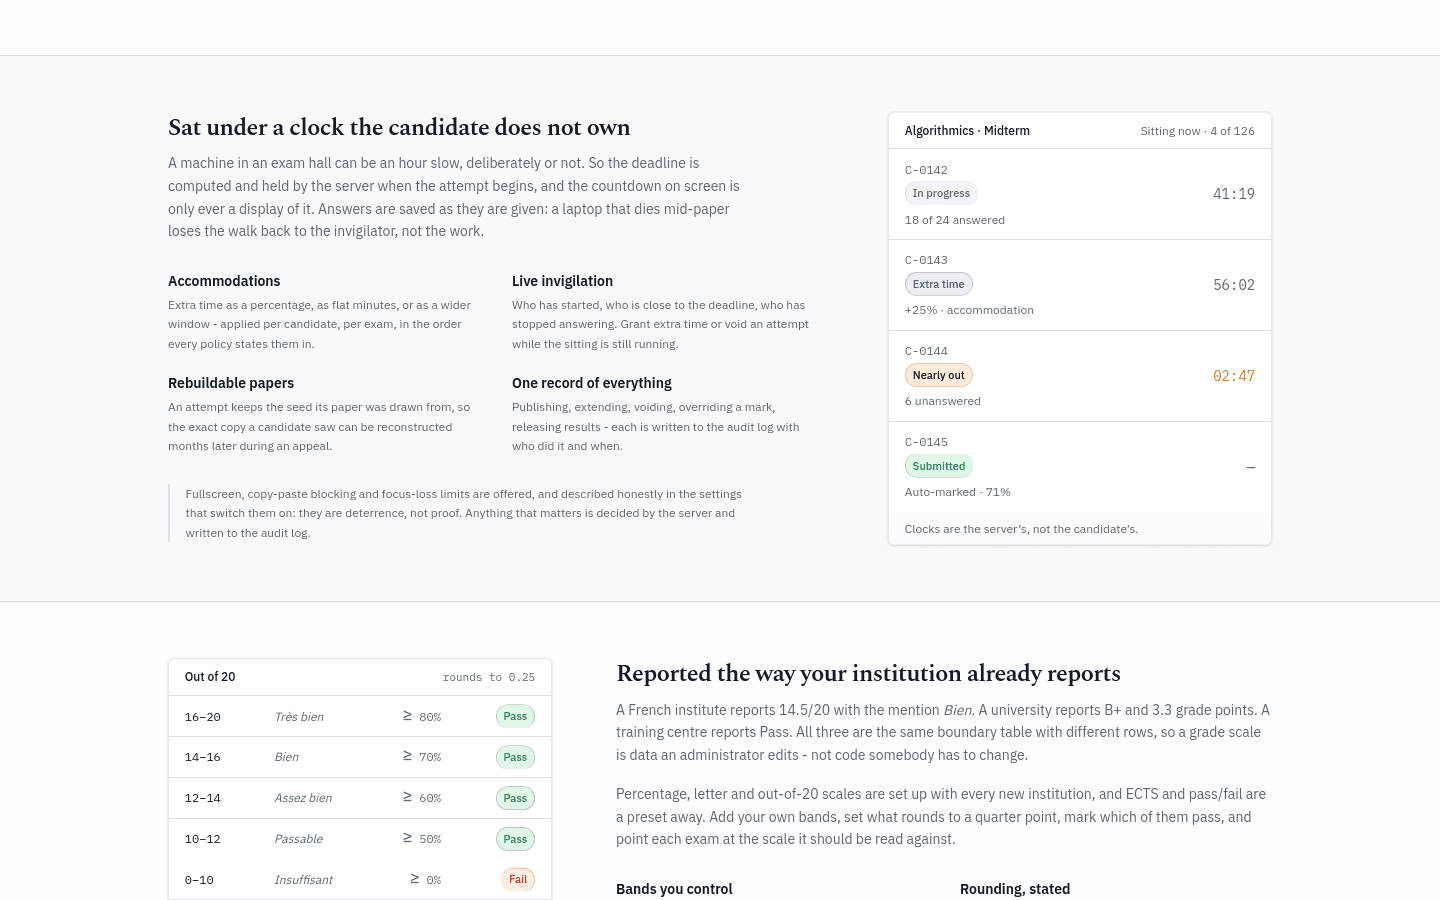1440x900 pixels.
Task: Click the 'Live invigilation' feature heading
Action: (562, 281)
